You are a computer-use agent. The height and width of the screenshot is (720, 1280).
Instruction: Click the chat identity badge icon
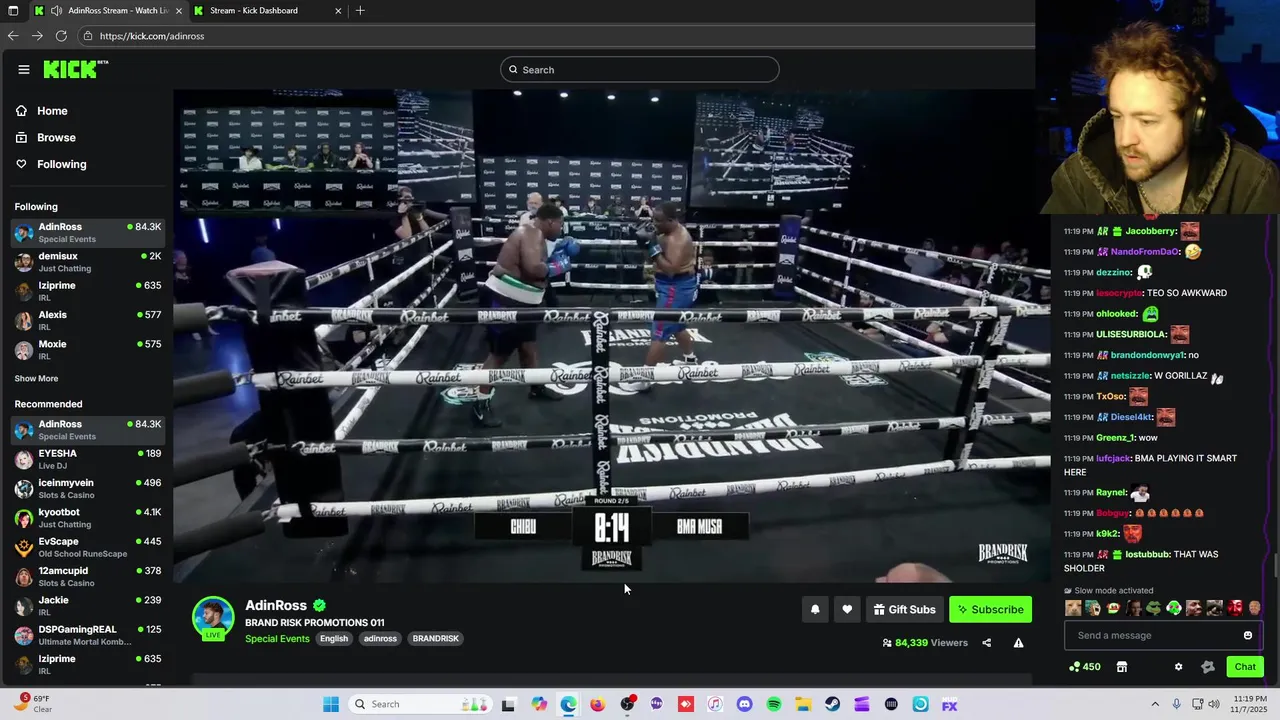[x=1207, y=667]
